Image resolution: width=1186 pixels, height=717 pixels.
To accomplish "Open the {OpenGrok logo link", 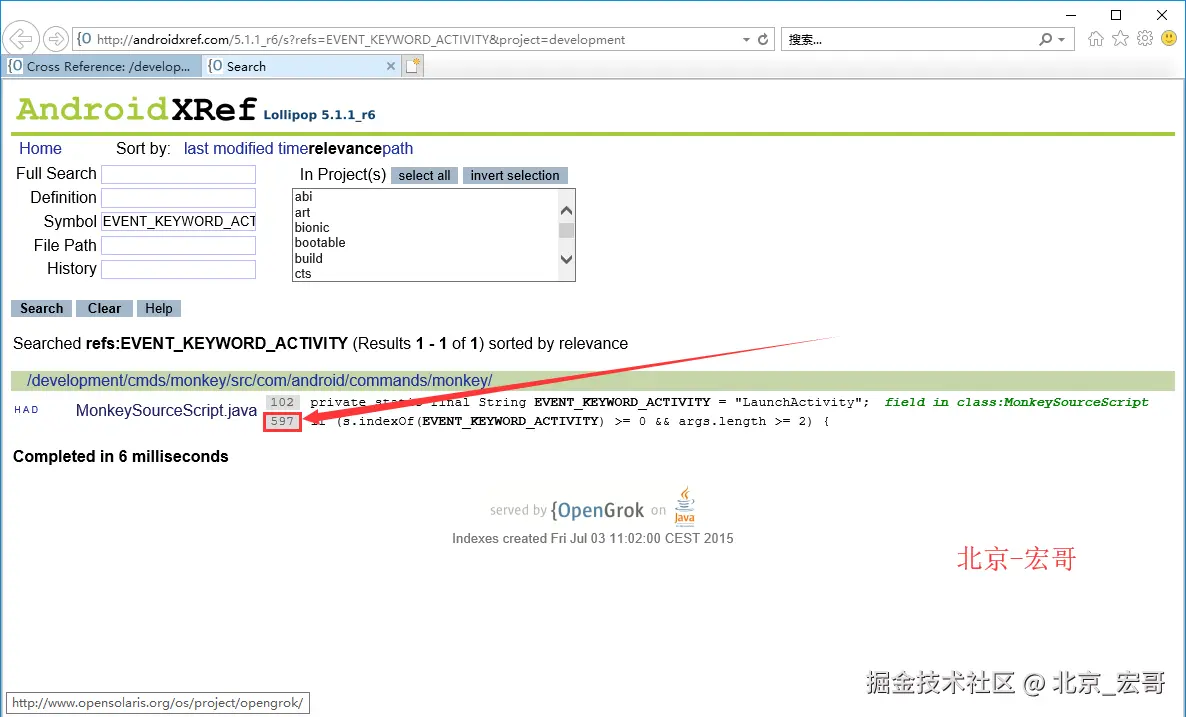I will coord(598,511).
